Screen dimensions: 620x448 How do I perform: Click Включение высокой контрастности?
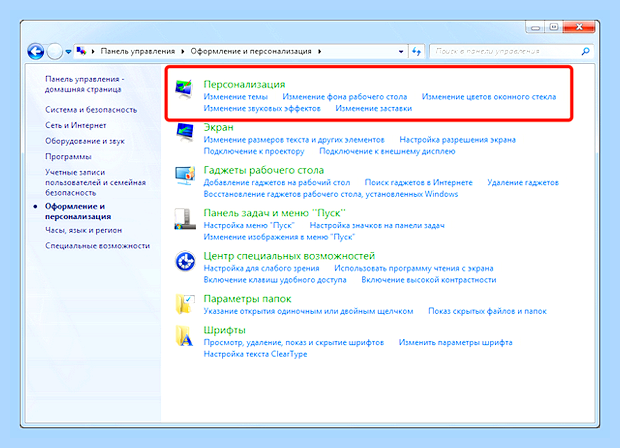pos(429,280)
